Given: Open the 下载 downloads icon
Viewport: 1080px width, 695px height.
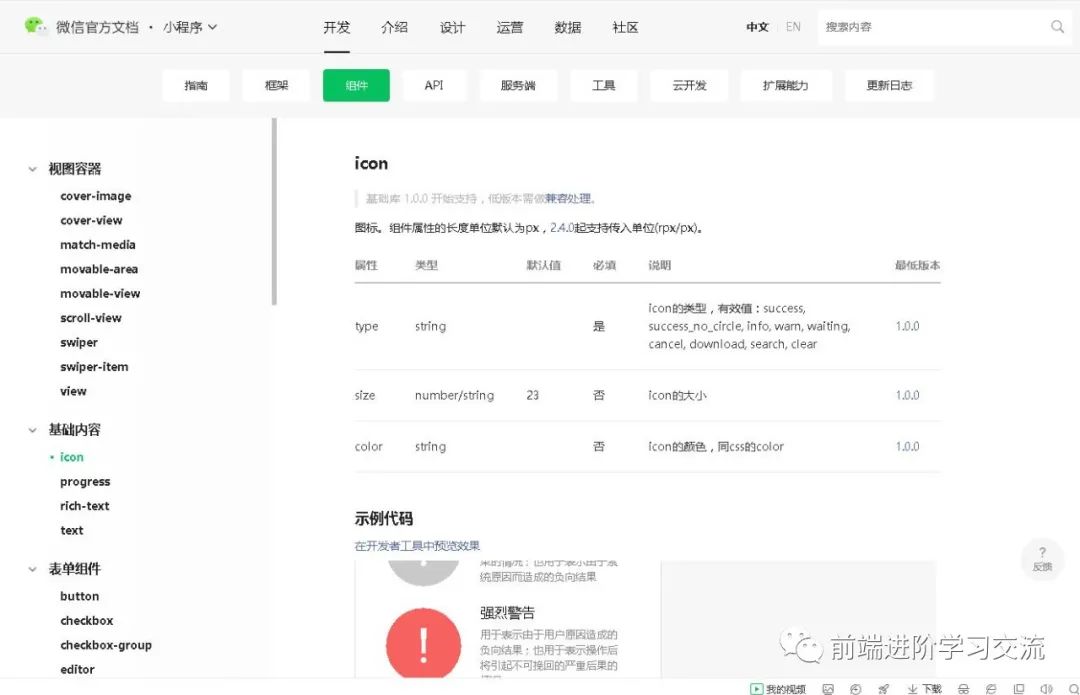Looking at the screenshot, I should pyautogui.click(x=924, y=688).
